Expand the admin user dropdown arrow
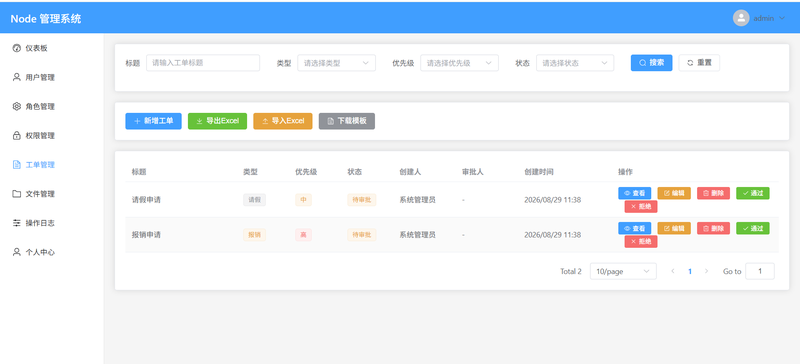The height and width of the screenshot is (364, 800). coord(782,18)
